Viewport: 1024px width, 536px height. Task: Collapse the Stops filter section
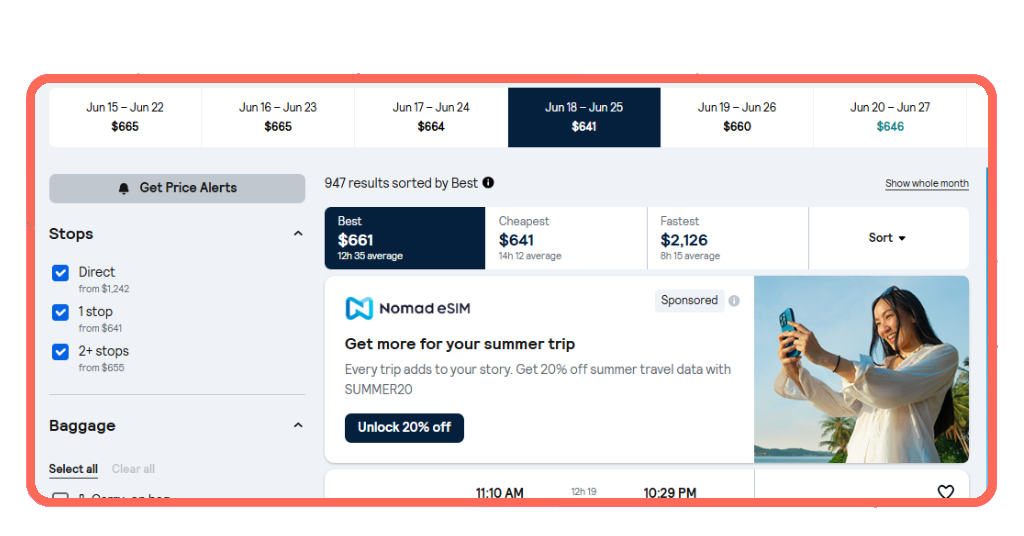pyautogui.click(x=298, y=234)
